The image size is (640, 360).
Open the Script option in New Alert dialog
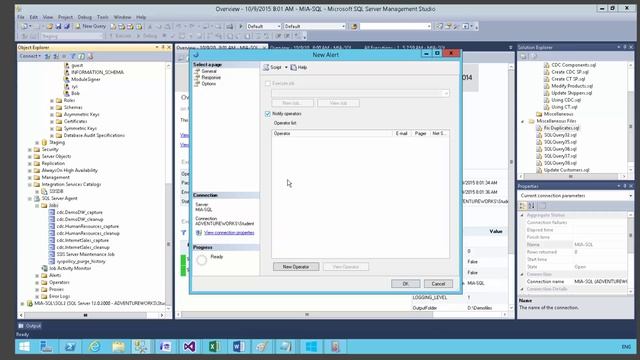pyautogui.click(x=273, y=67)
